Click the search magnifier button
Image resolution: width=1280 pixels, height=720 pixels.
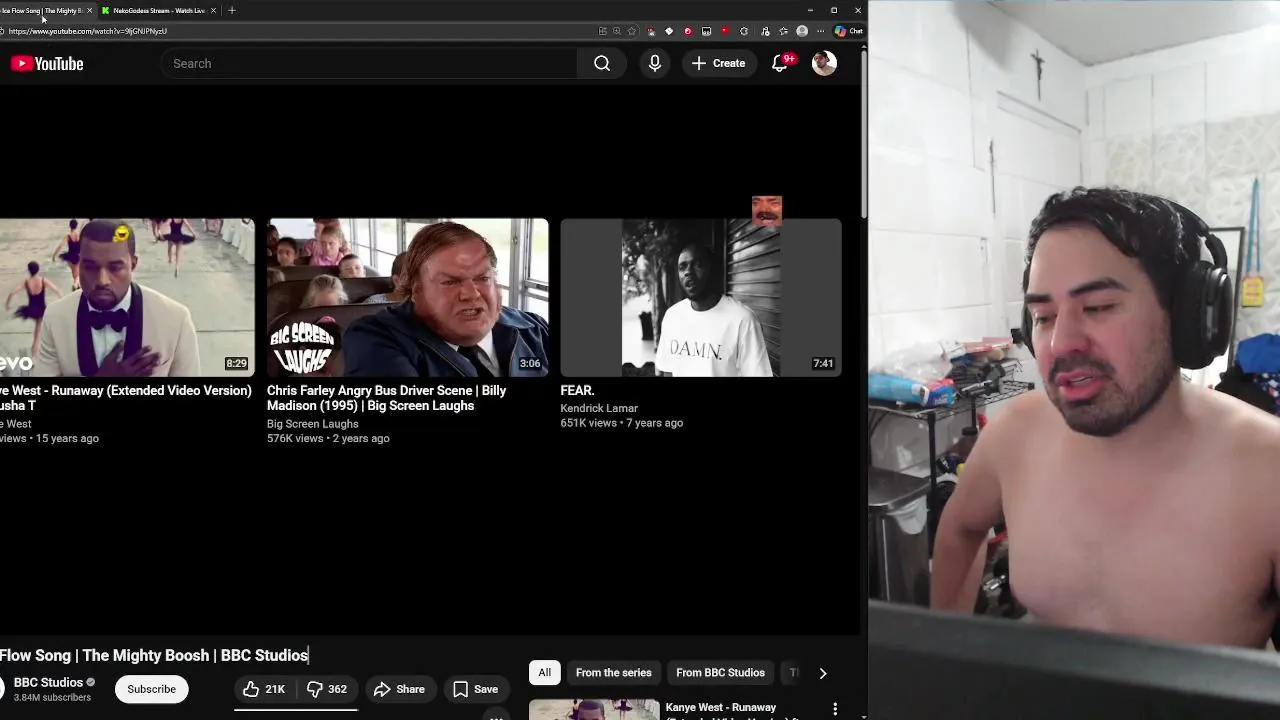coord(602,63)
